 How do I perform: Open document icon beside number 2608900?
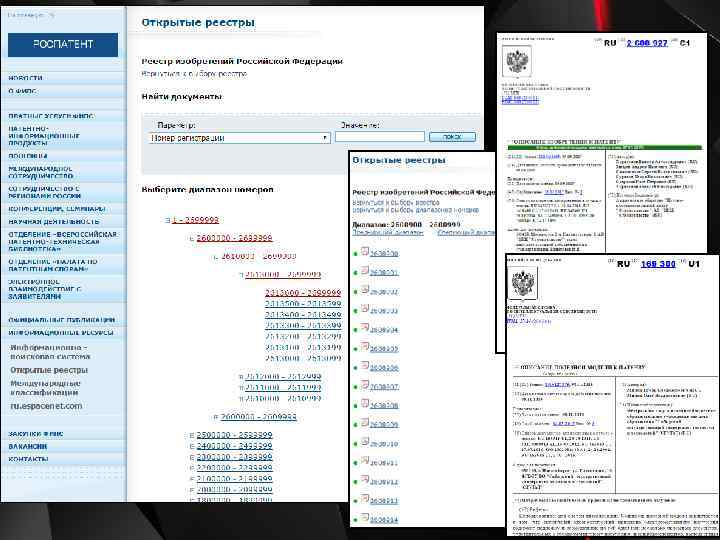(x=365, y=251)
